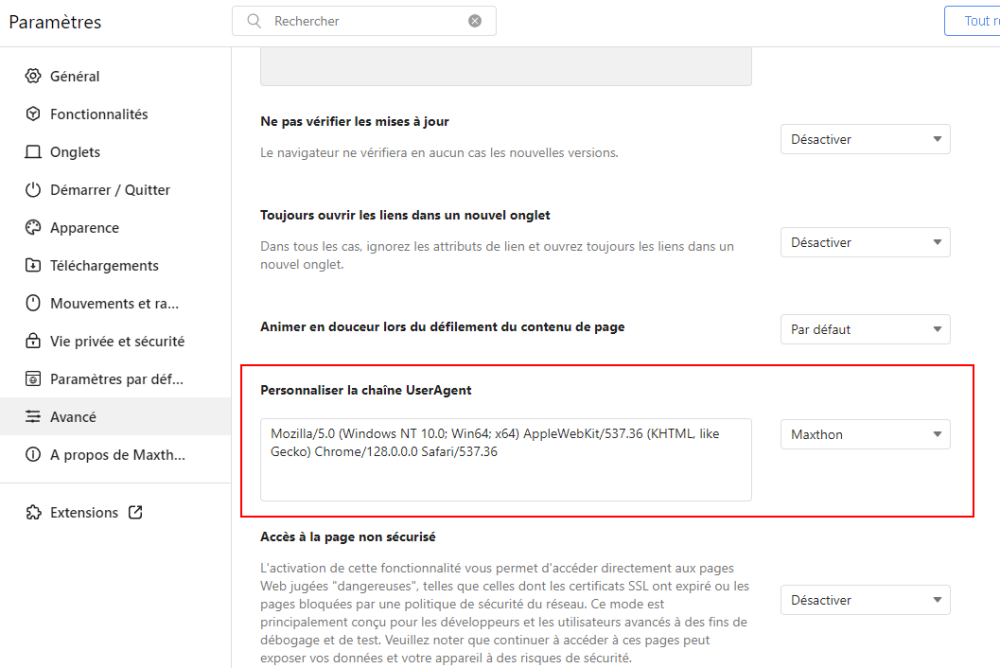Click the Démarrer / Quitter power icon
Image resolution: width=1000 pixels, height=668 pixels.
(x=33, y=190)
